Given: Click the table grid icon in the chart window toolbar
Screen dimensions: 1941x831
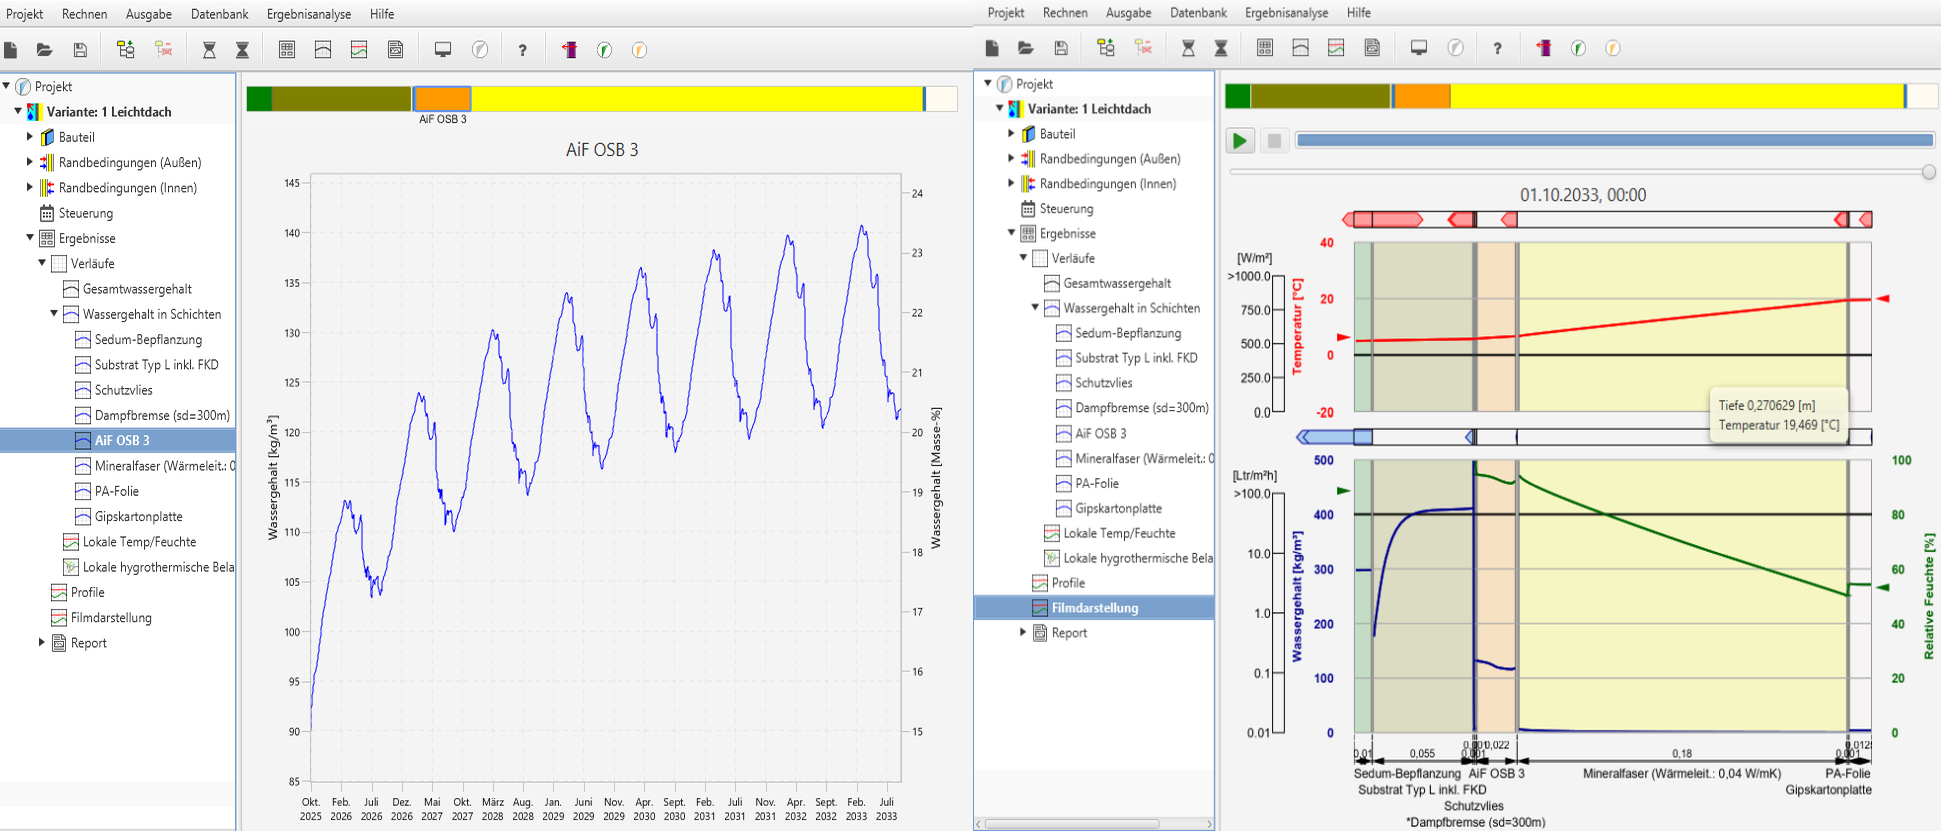Looking at the screenshot, I should (287, 50).
